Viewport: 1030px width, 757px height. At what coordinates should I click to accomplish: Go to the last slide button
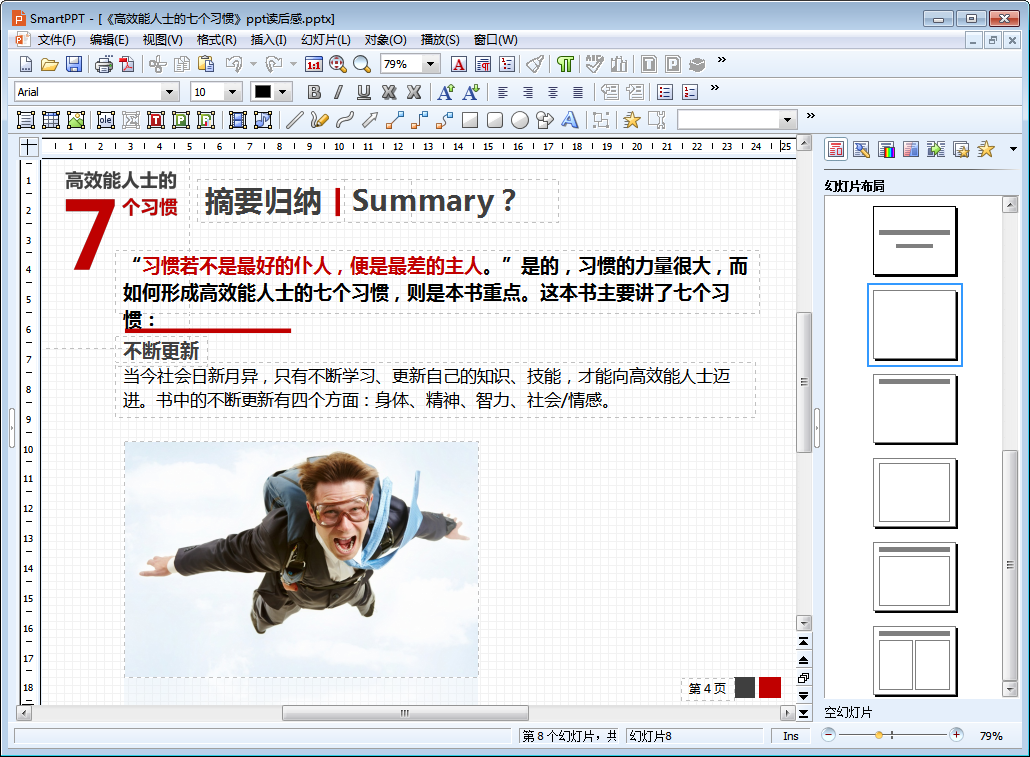pos(803,713)
